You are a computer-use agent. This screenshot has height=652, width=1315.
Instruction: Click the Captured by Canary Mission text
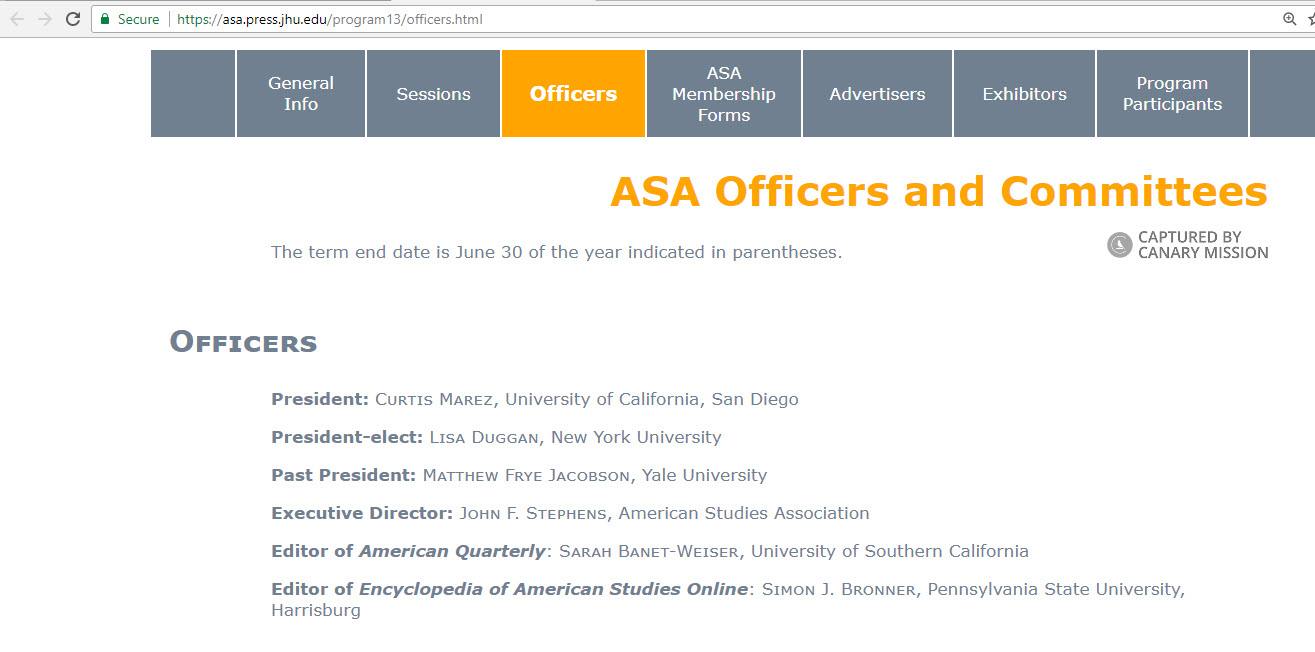tap(1202, 245)
